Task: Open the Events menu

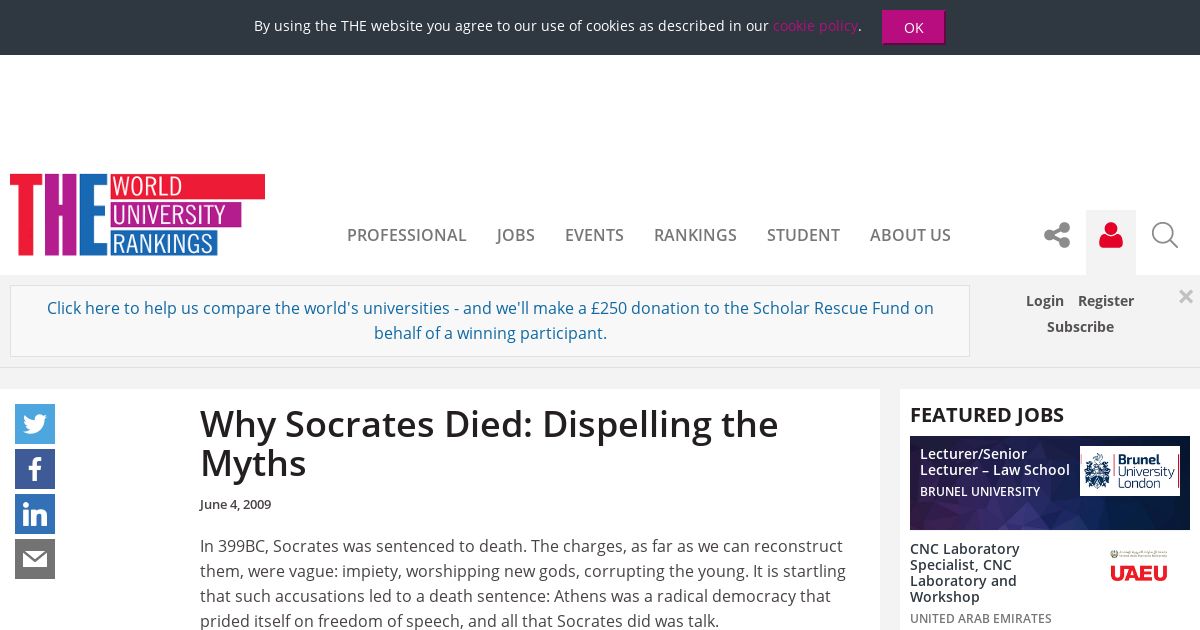Action: tap(594, 235)
